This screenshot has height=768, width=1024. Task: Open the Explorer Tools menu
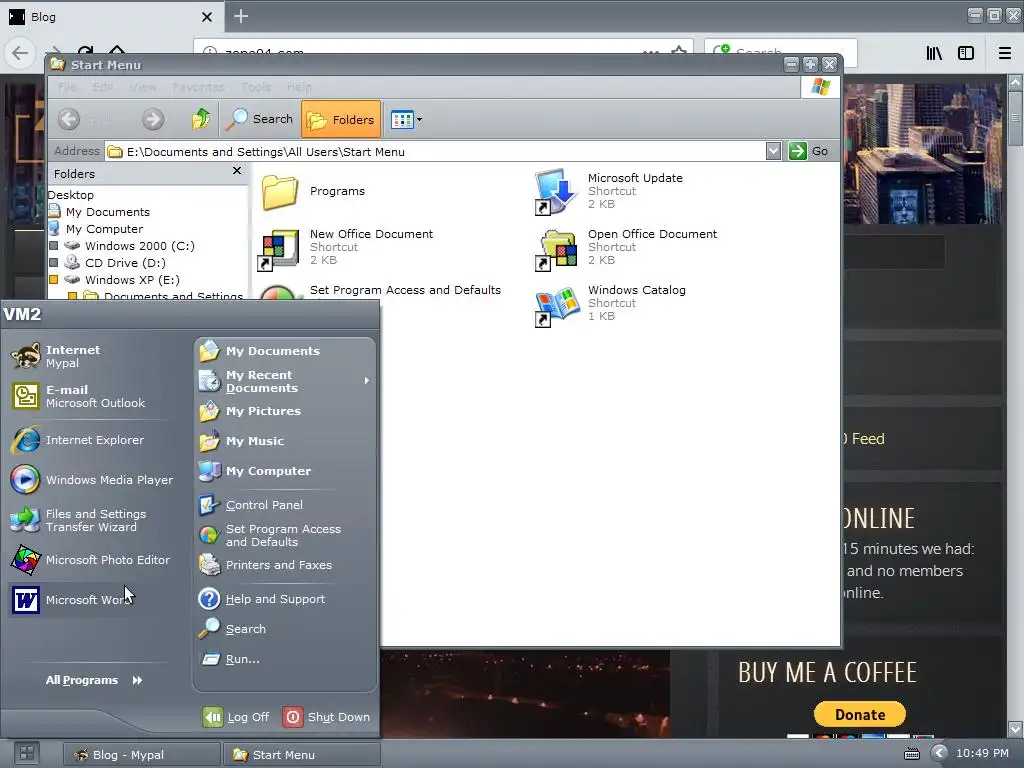255,87
